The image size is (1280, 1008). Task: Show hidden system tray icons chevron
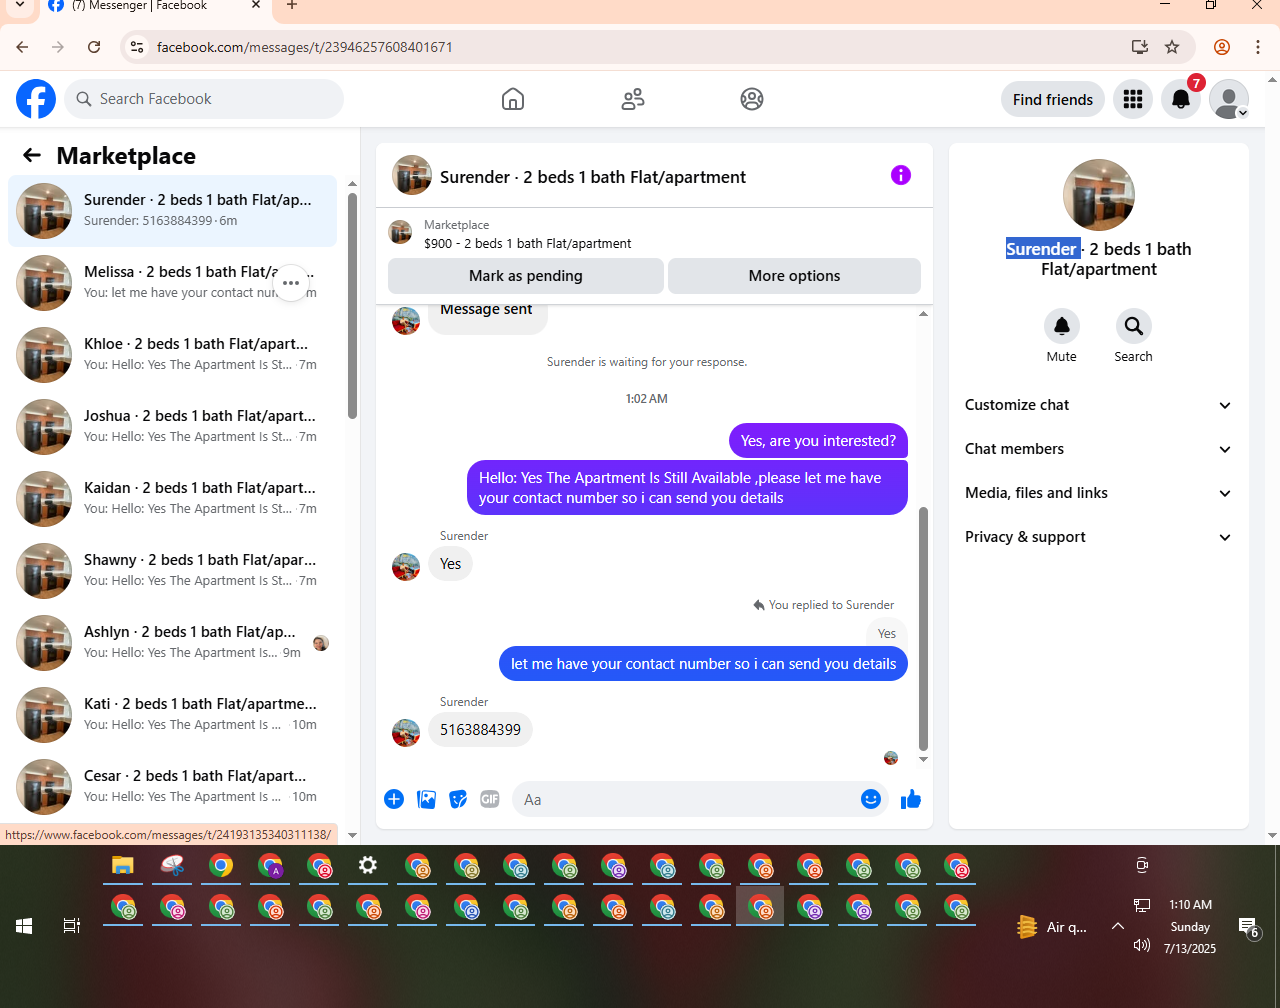(x=1118, y=926)
